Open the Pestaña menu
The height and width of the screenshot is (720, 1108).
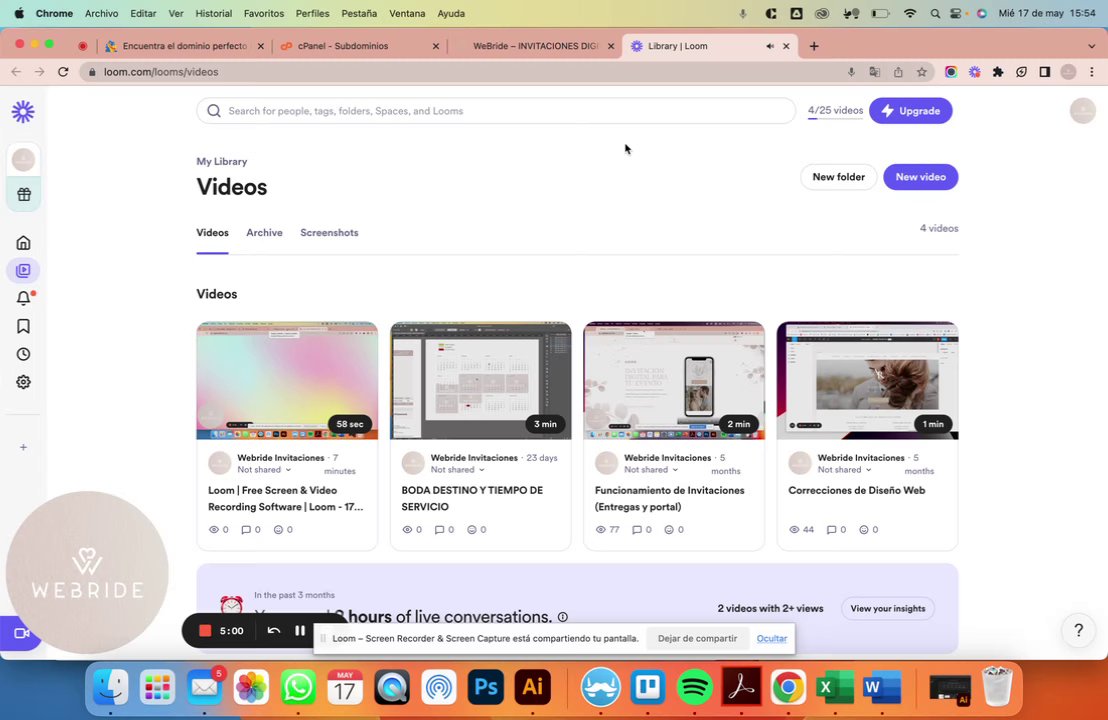tap(359, 13)
